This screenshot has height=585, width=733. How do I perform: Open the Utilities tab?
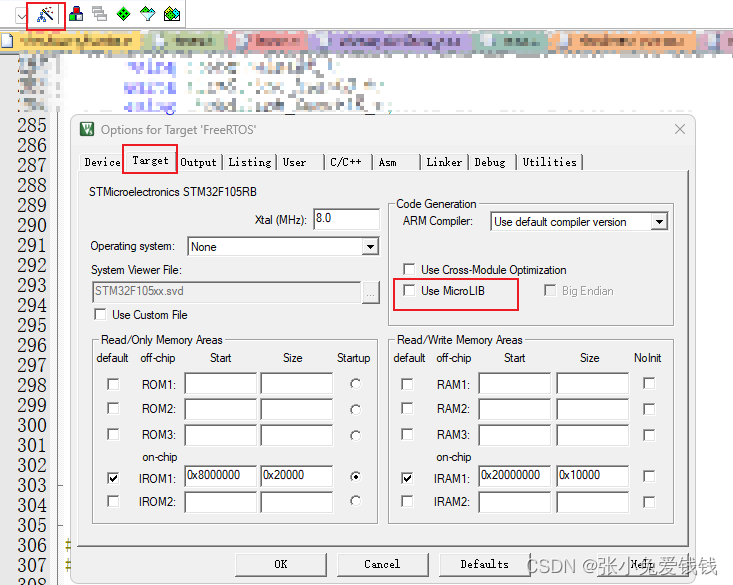(x=549, y=162)
